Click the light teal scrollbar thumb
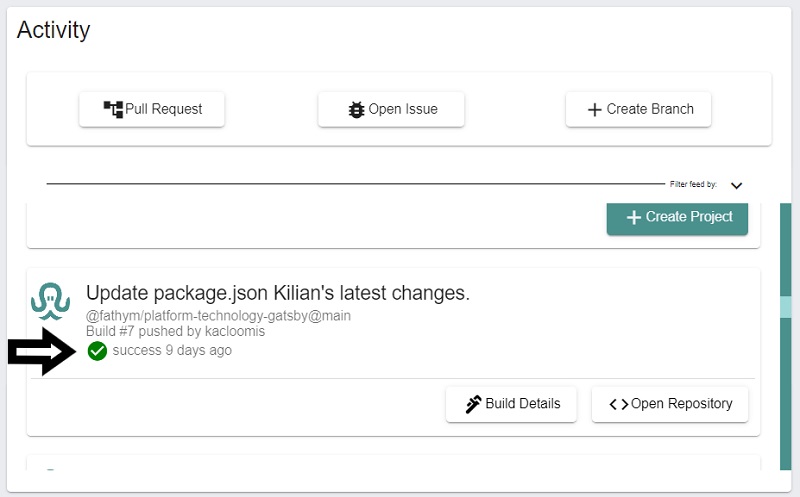The image size is (800, 497). [786, 307]
